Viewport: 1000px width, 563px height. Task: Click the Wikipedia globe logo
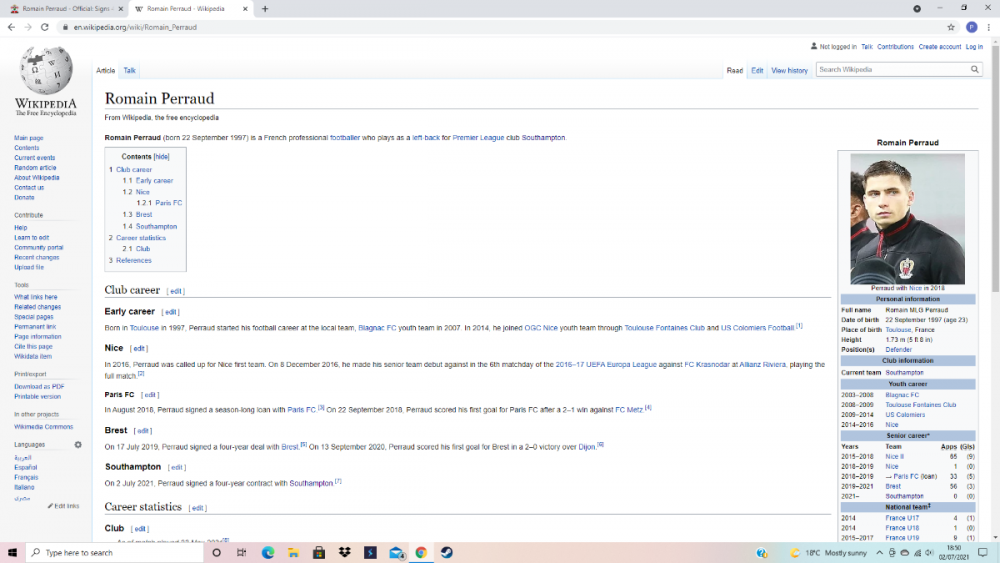coord(45,72)
